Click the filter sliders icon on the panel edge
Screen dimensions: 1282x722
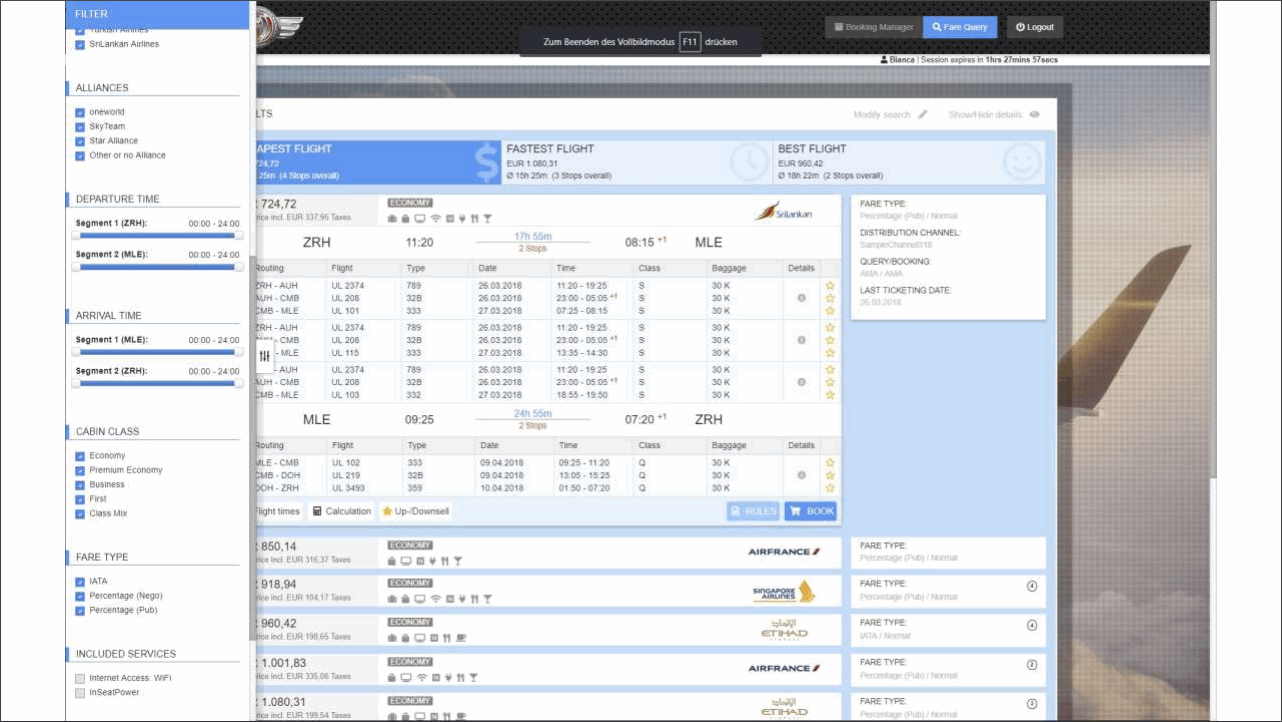point(265,356)
